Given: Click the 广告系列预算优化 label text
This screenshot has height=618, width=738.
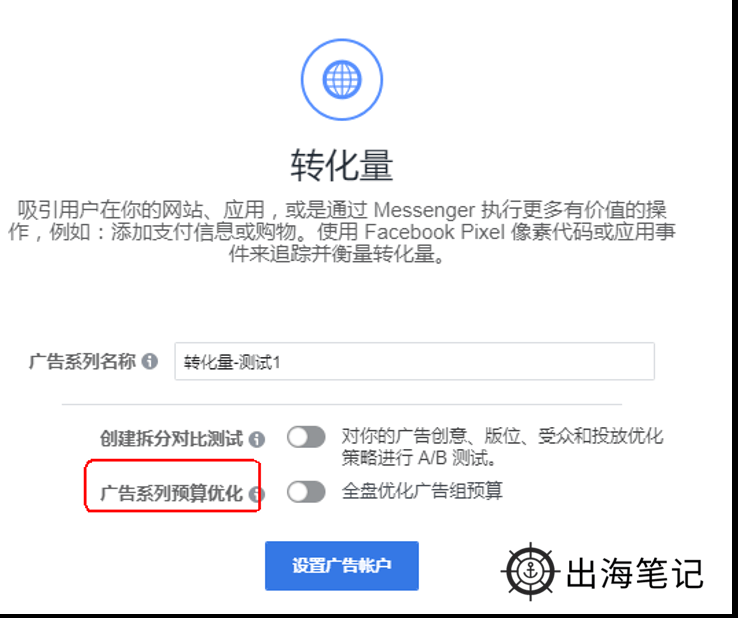Looking at the screenshot, I should pyautogui.click(x=172, y=493).
